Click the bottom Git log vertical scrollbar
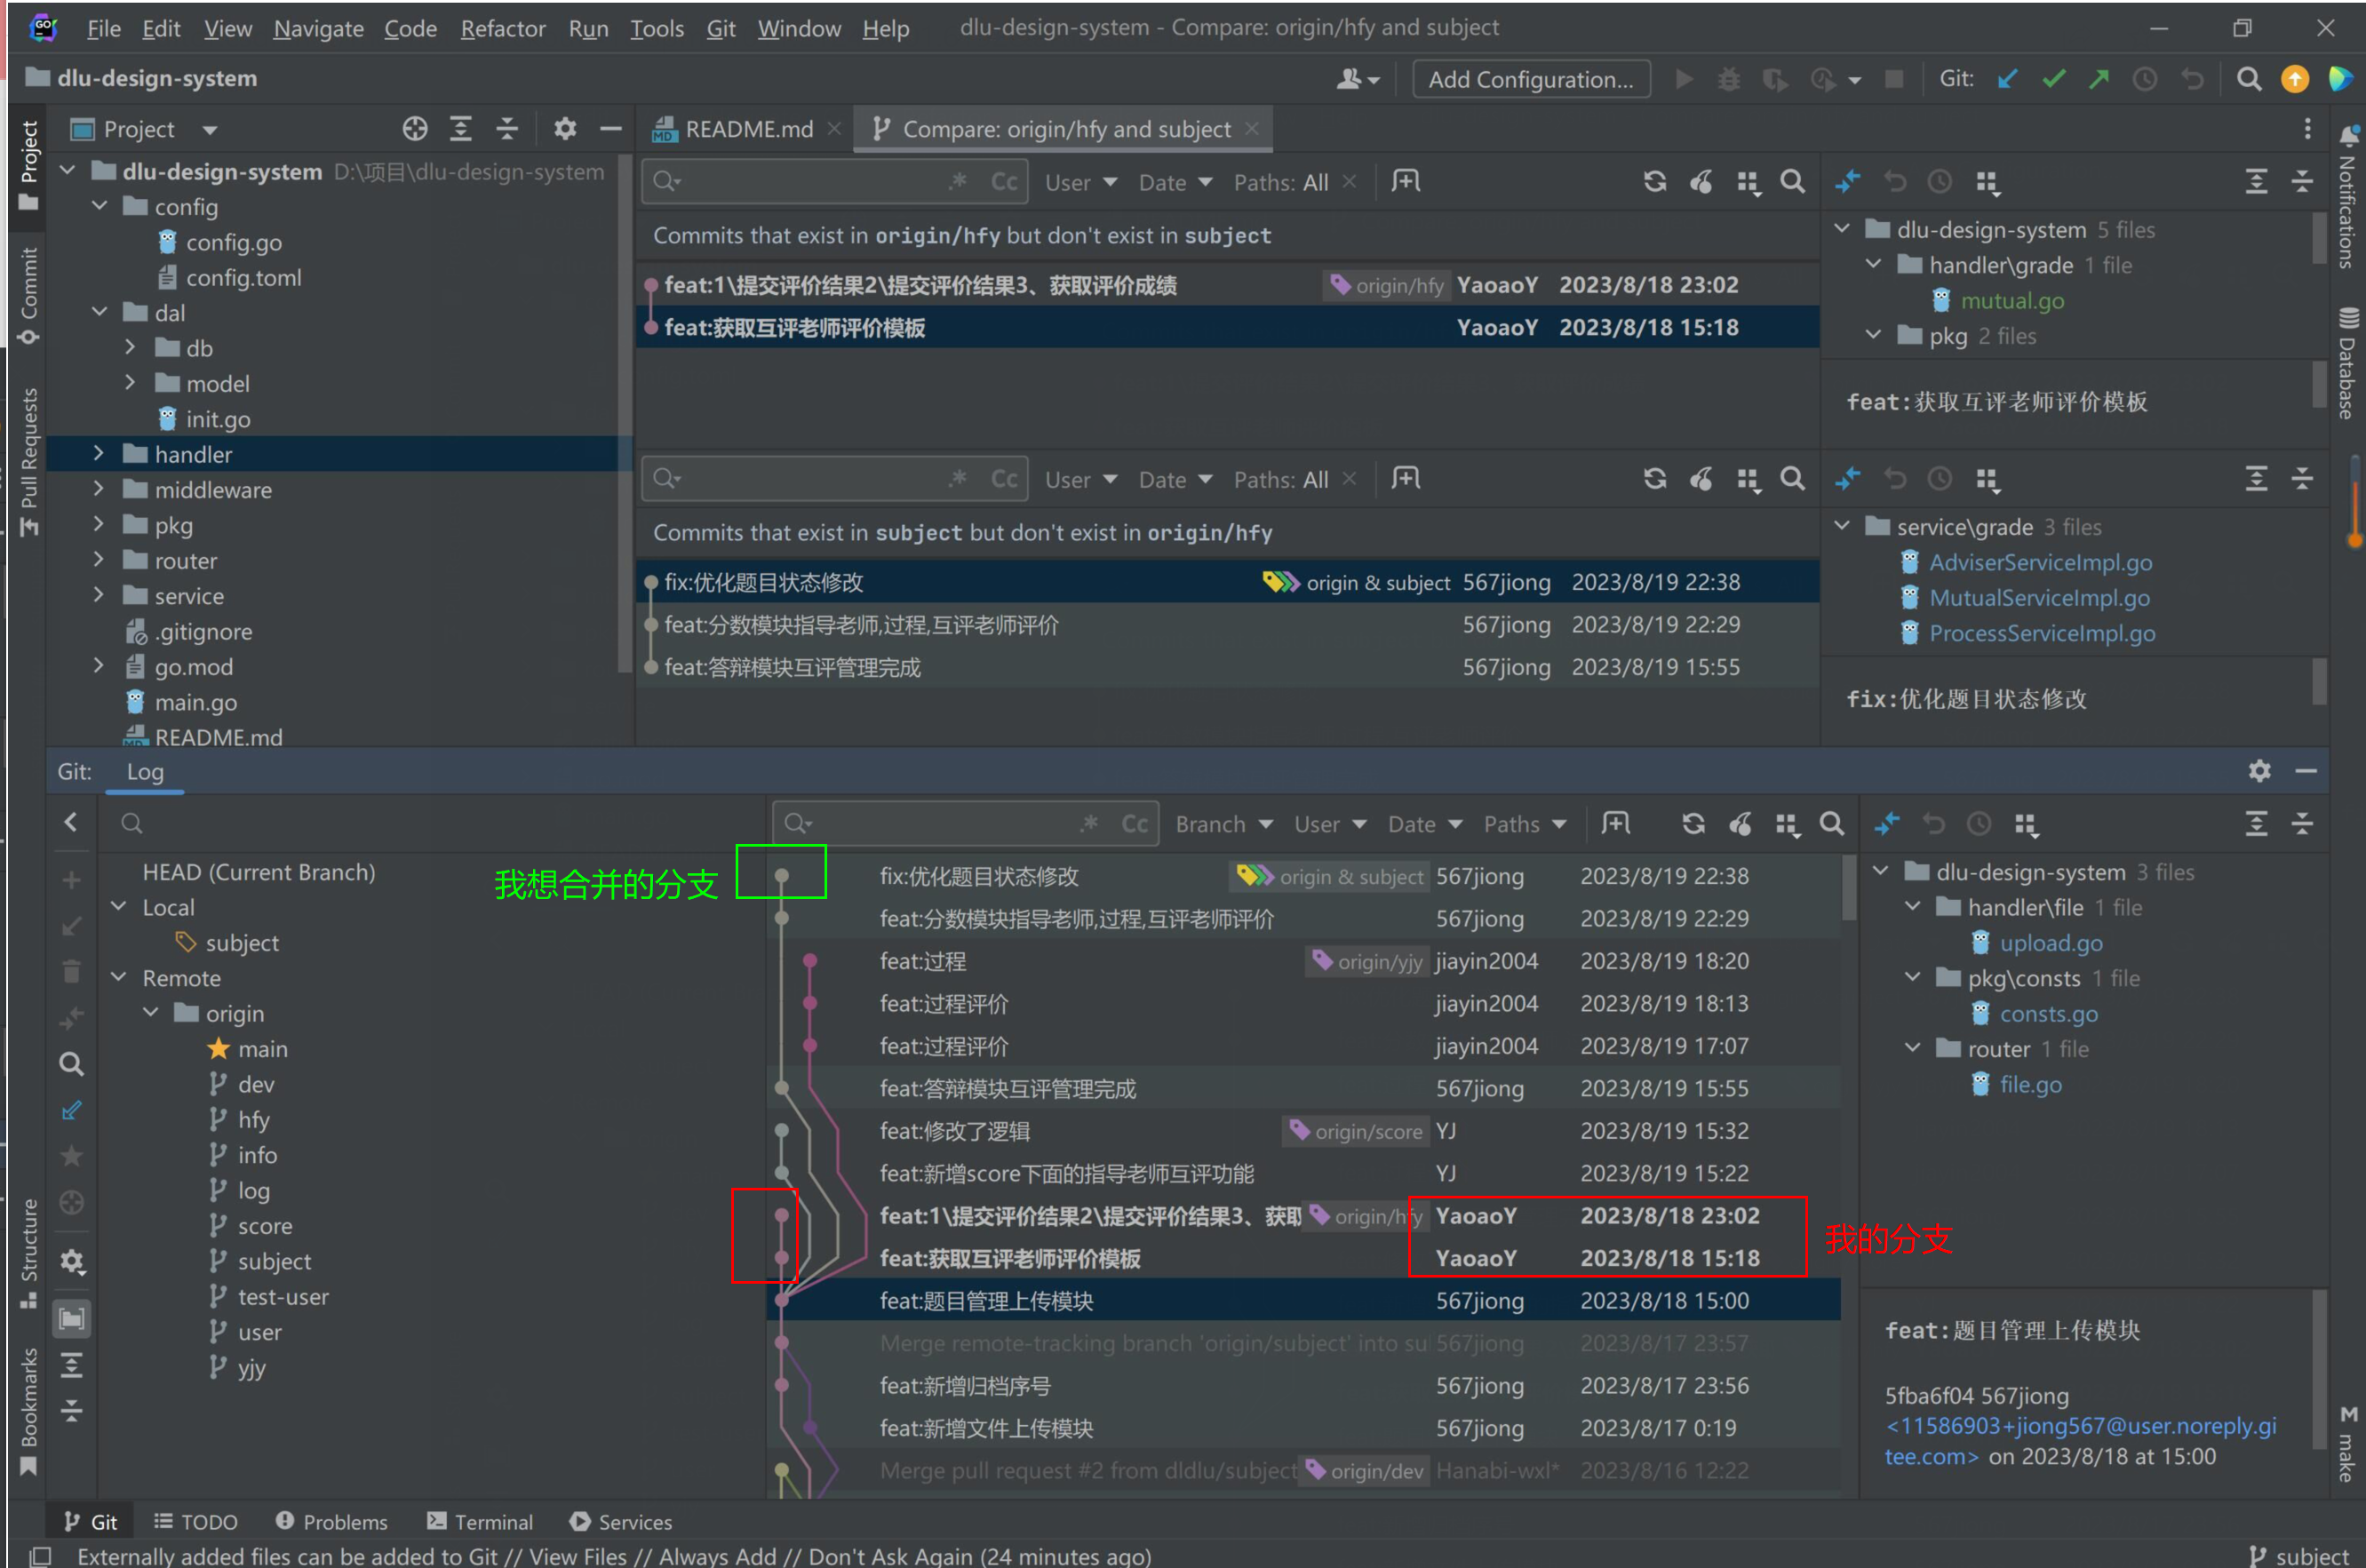The height and width of the screenshot is (1568, 2366). [1849, 890]
